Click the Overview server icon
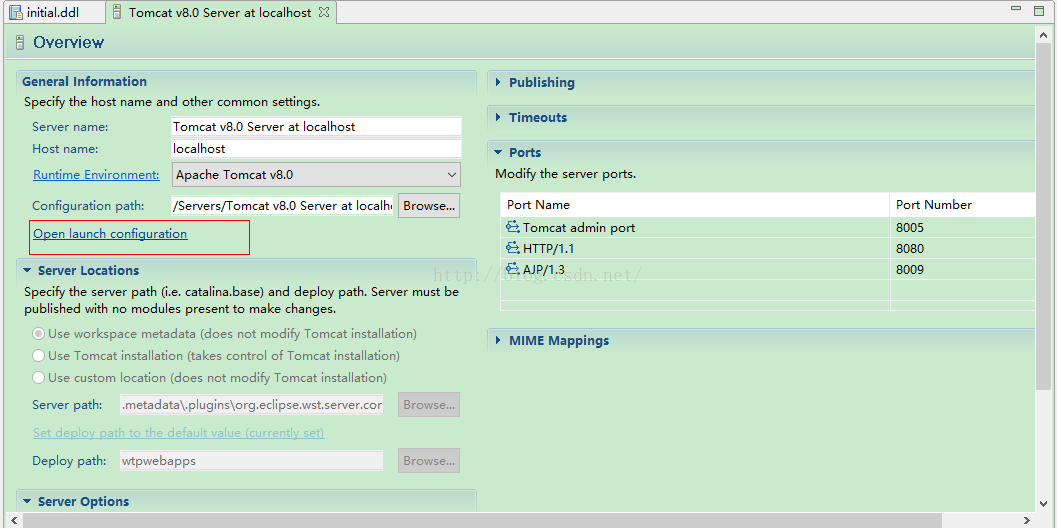1057x528 pixels. click(x=20, y=42)
